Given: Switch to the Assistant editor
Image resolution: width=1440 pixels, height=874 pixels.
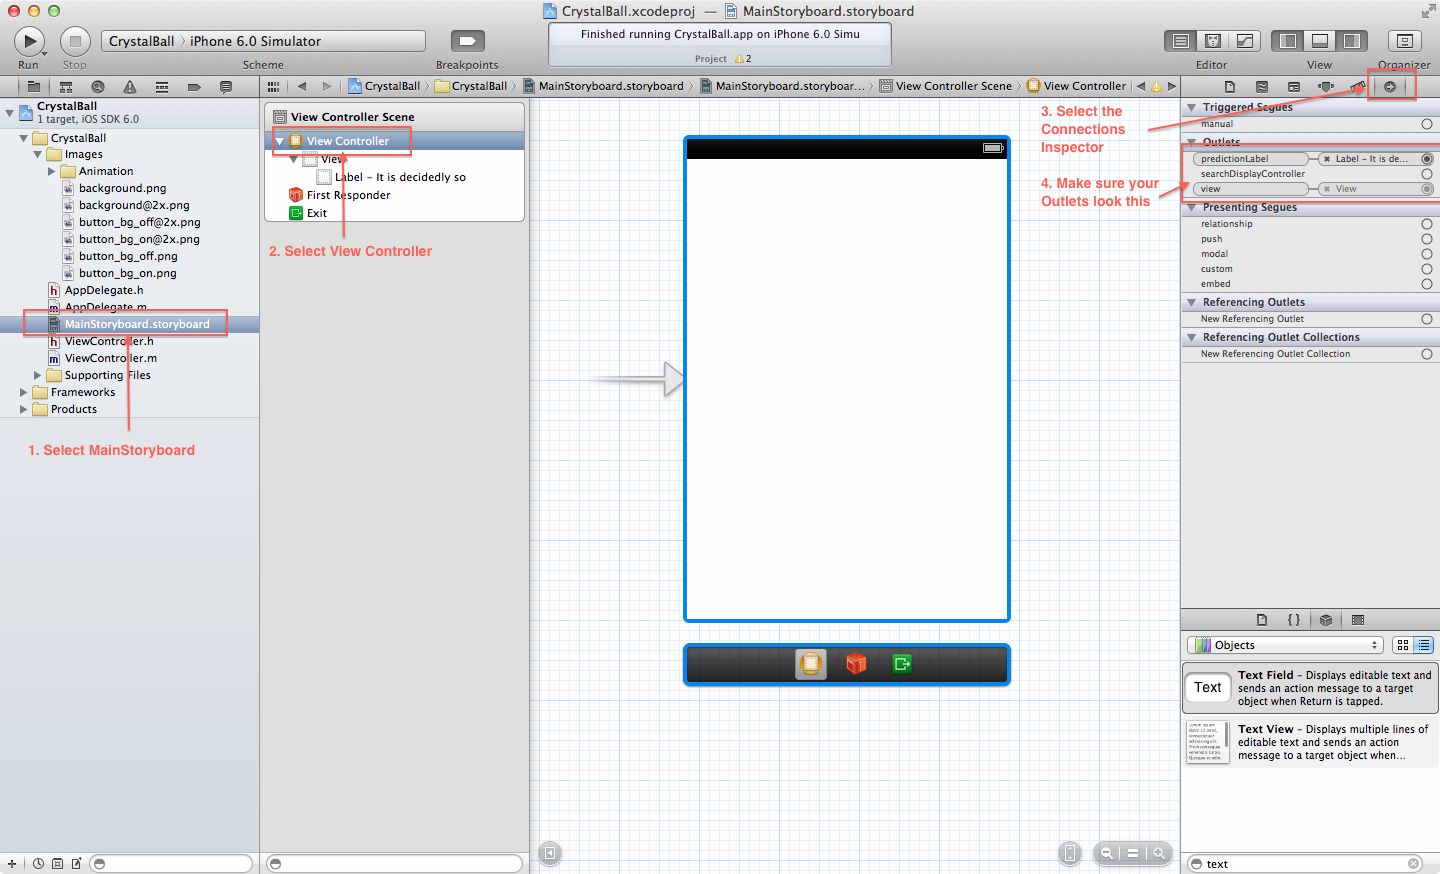Looking at the screenshot, I should click(x=1213, y=41).
